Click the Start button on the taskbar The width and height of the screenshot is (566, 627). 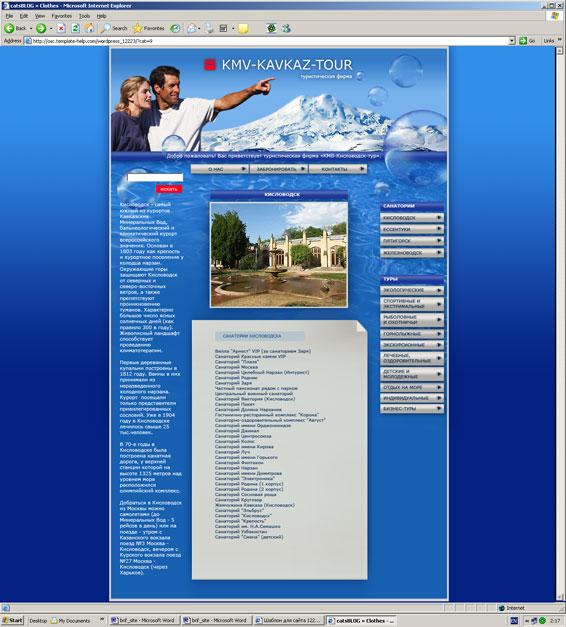tap(12, 620)
